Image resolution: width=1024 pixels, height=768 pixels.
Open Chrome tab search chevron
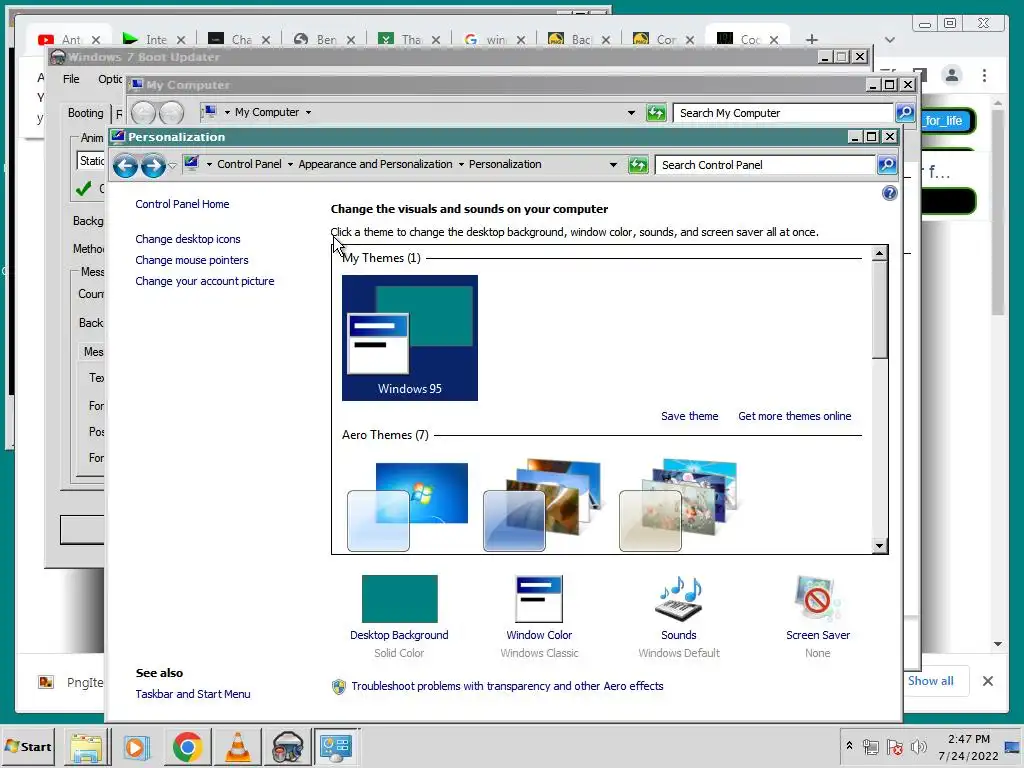click(889, 40)
